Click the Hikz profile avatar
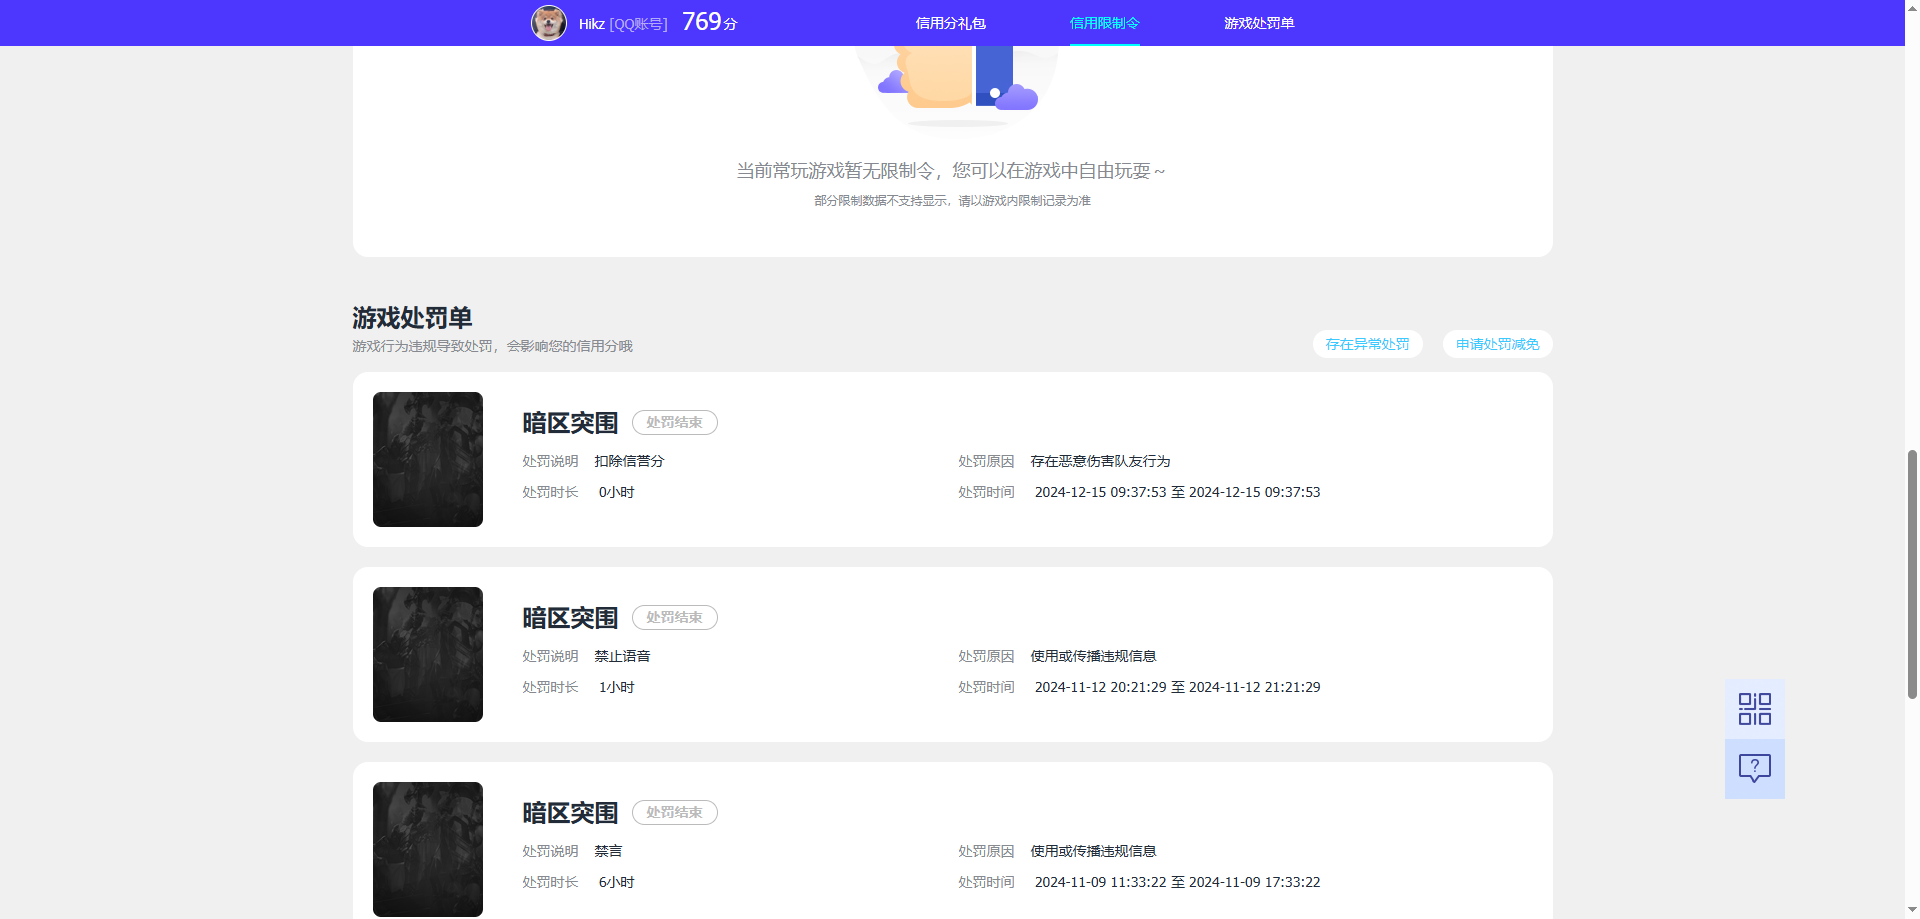Image resolution: width=1920 pixels, height=919 pixels. click(x=549, y=22)
